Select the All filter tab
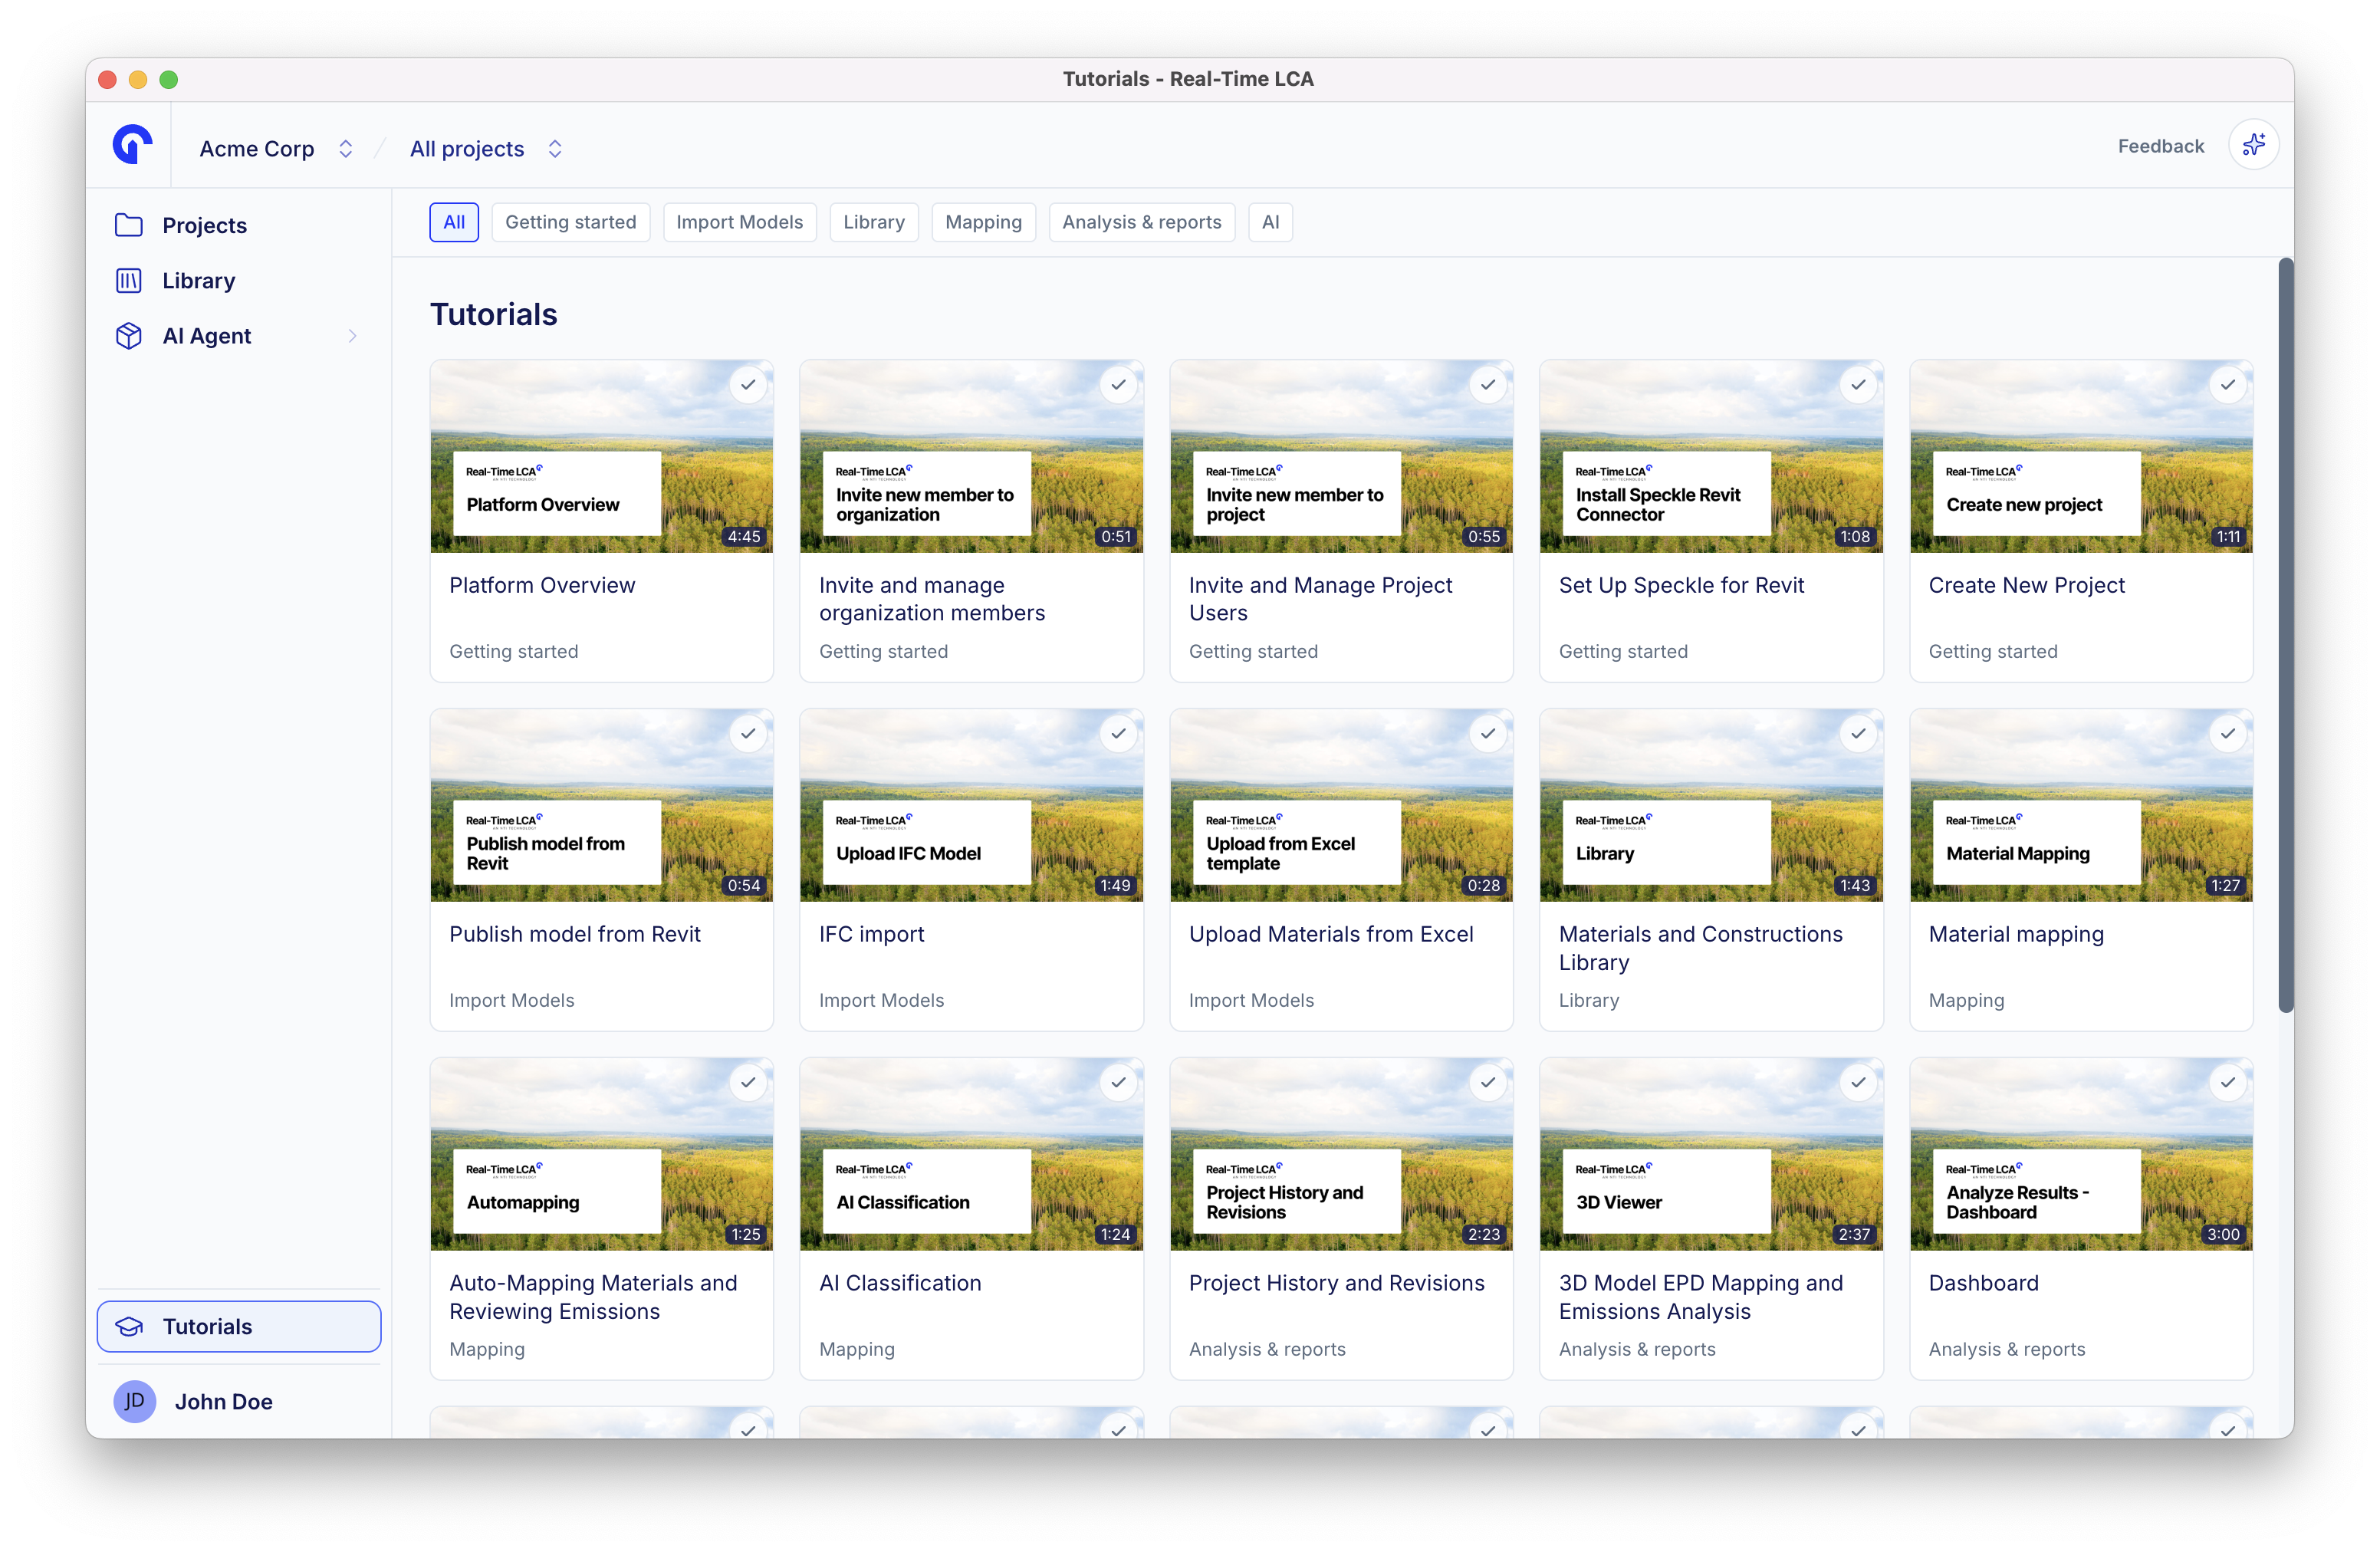The width and height of the screenshot is (2380, 1552). 454,222
